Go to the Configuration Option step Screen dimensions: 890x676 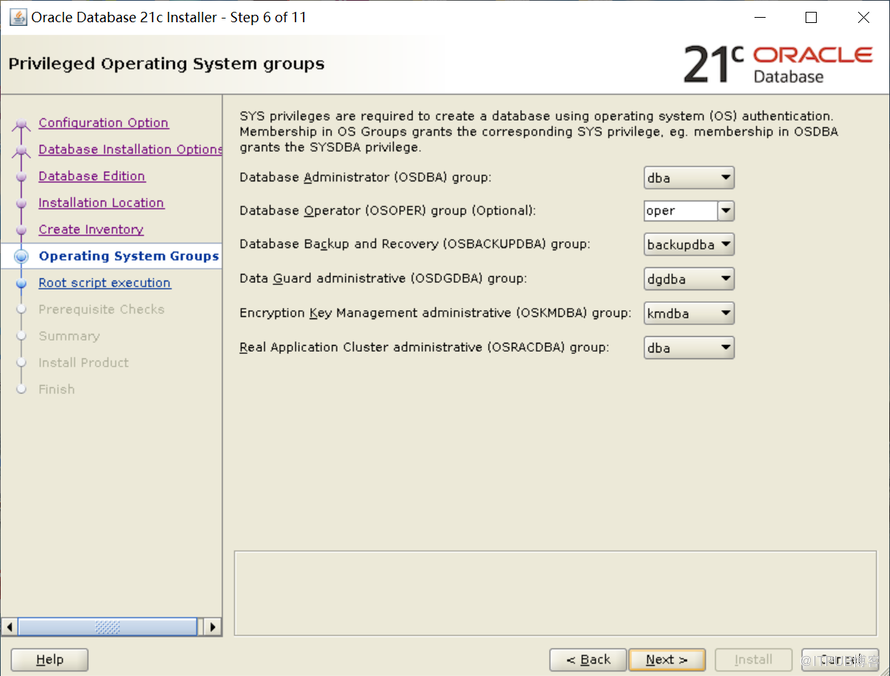click(103, 123)
